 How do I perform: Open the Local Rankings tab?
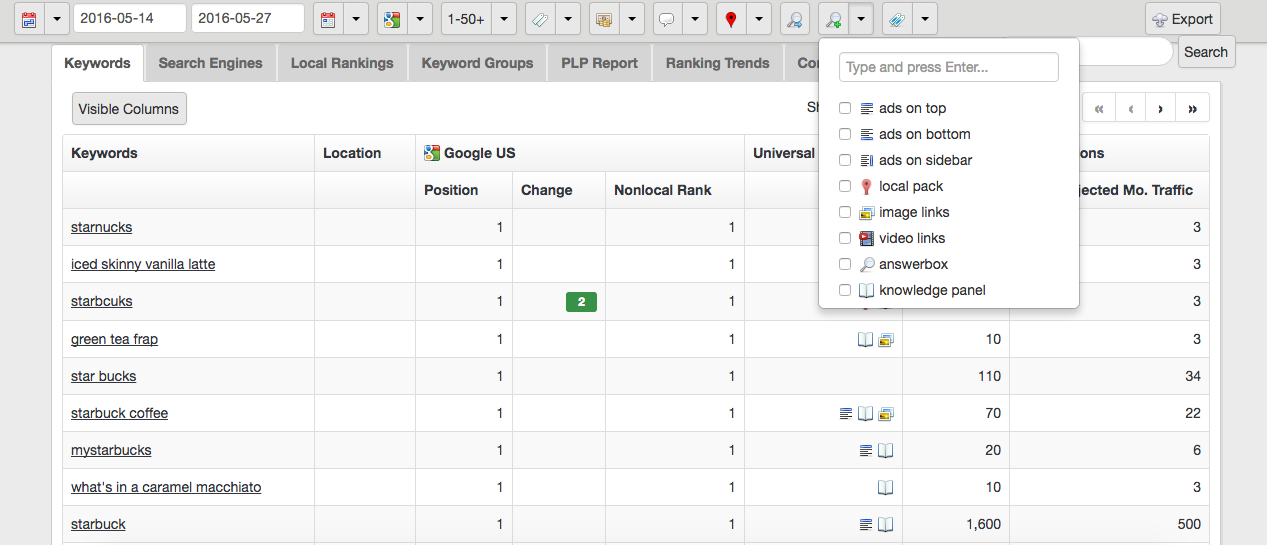[342, 63]
